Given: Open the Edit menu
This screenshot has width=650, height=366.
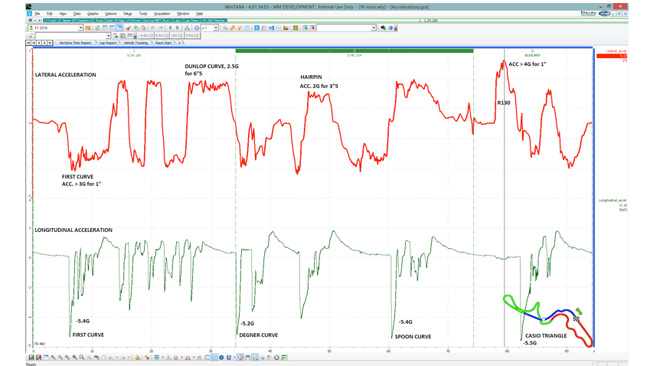Looking at the screenshot, I should tap(49, 14).
